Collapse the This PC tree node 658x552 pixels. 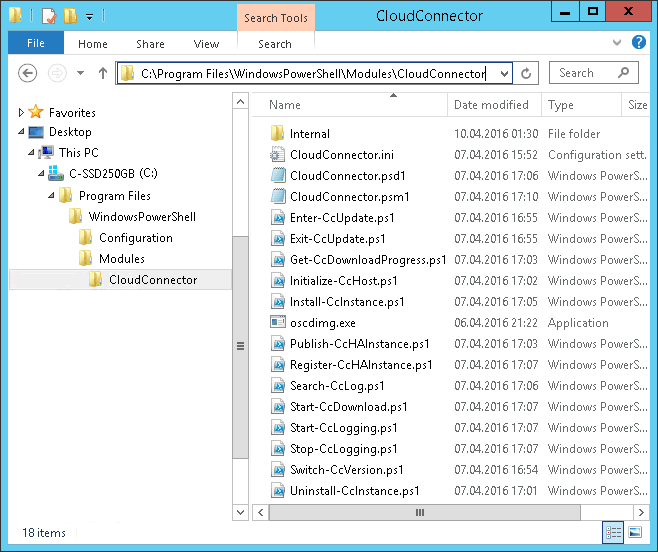click(x=31, y=152)
